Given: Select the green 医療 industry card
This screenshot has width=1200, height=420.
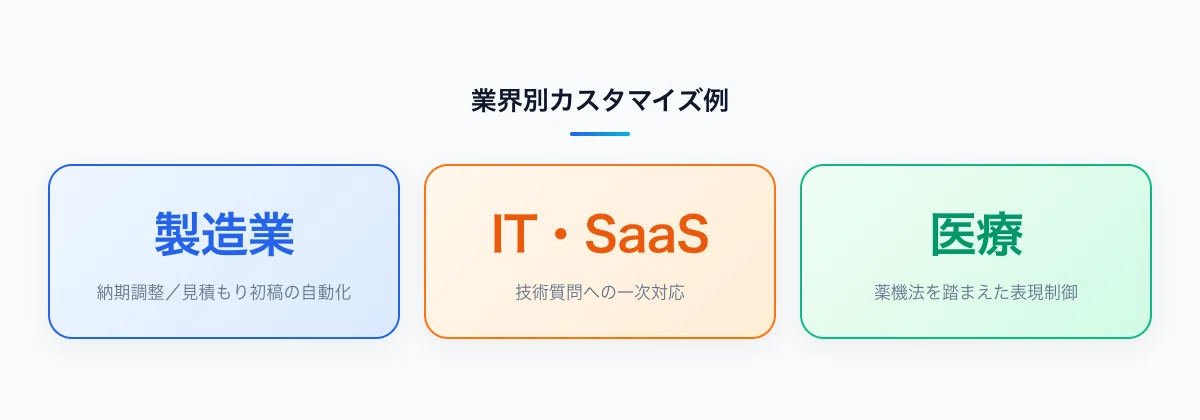Looking at the screenshot, I should 976,251.
